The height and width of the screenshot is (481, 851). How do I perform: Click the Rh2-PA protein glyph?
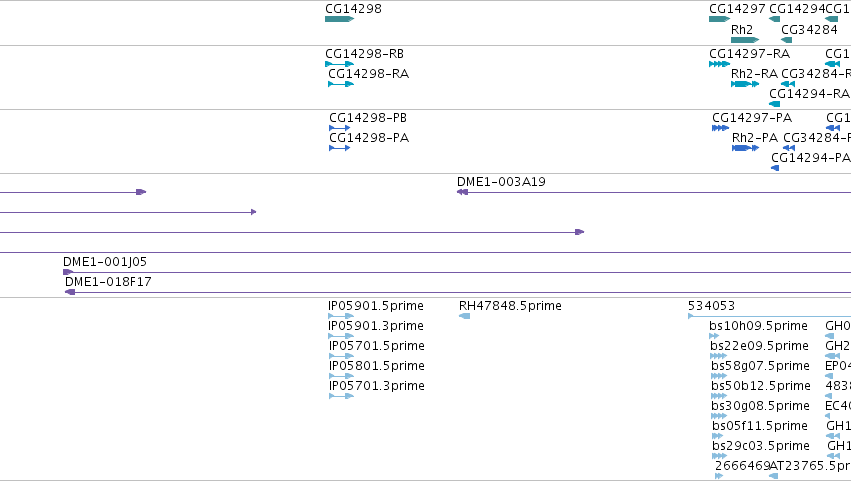(745, 148)
